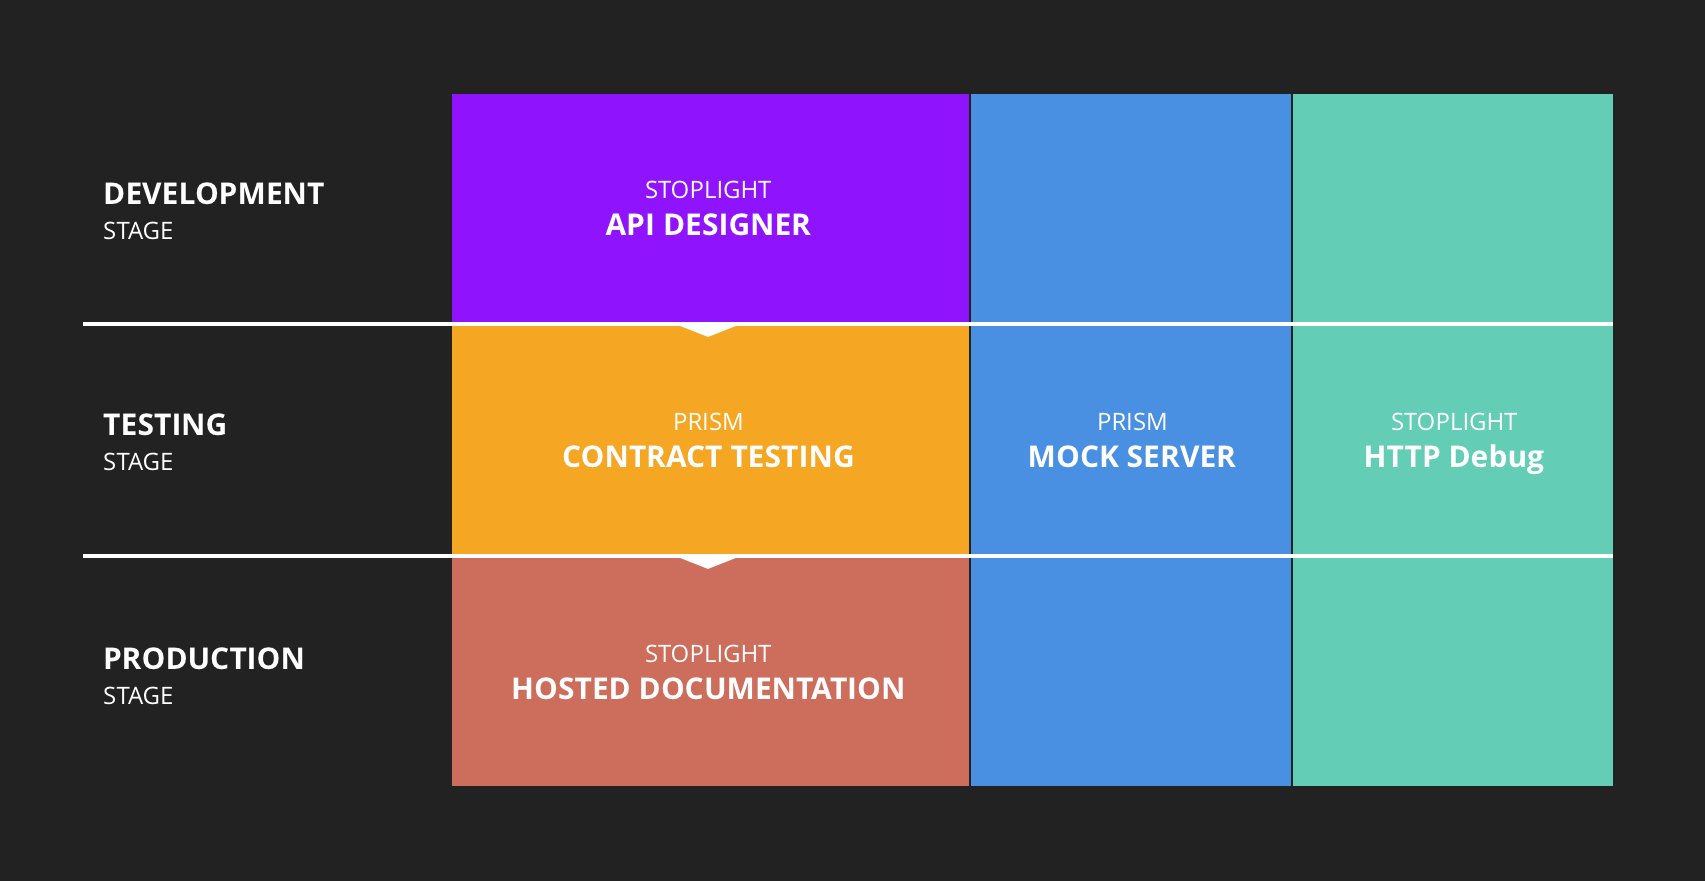Image resolution: width=1705 pixels, height=881 pixels.
Task: Select the API DESIGNER title text
Action: pyautogui.click(x=708, y=225)
